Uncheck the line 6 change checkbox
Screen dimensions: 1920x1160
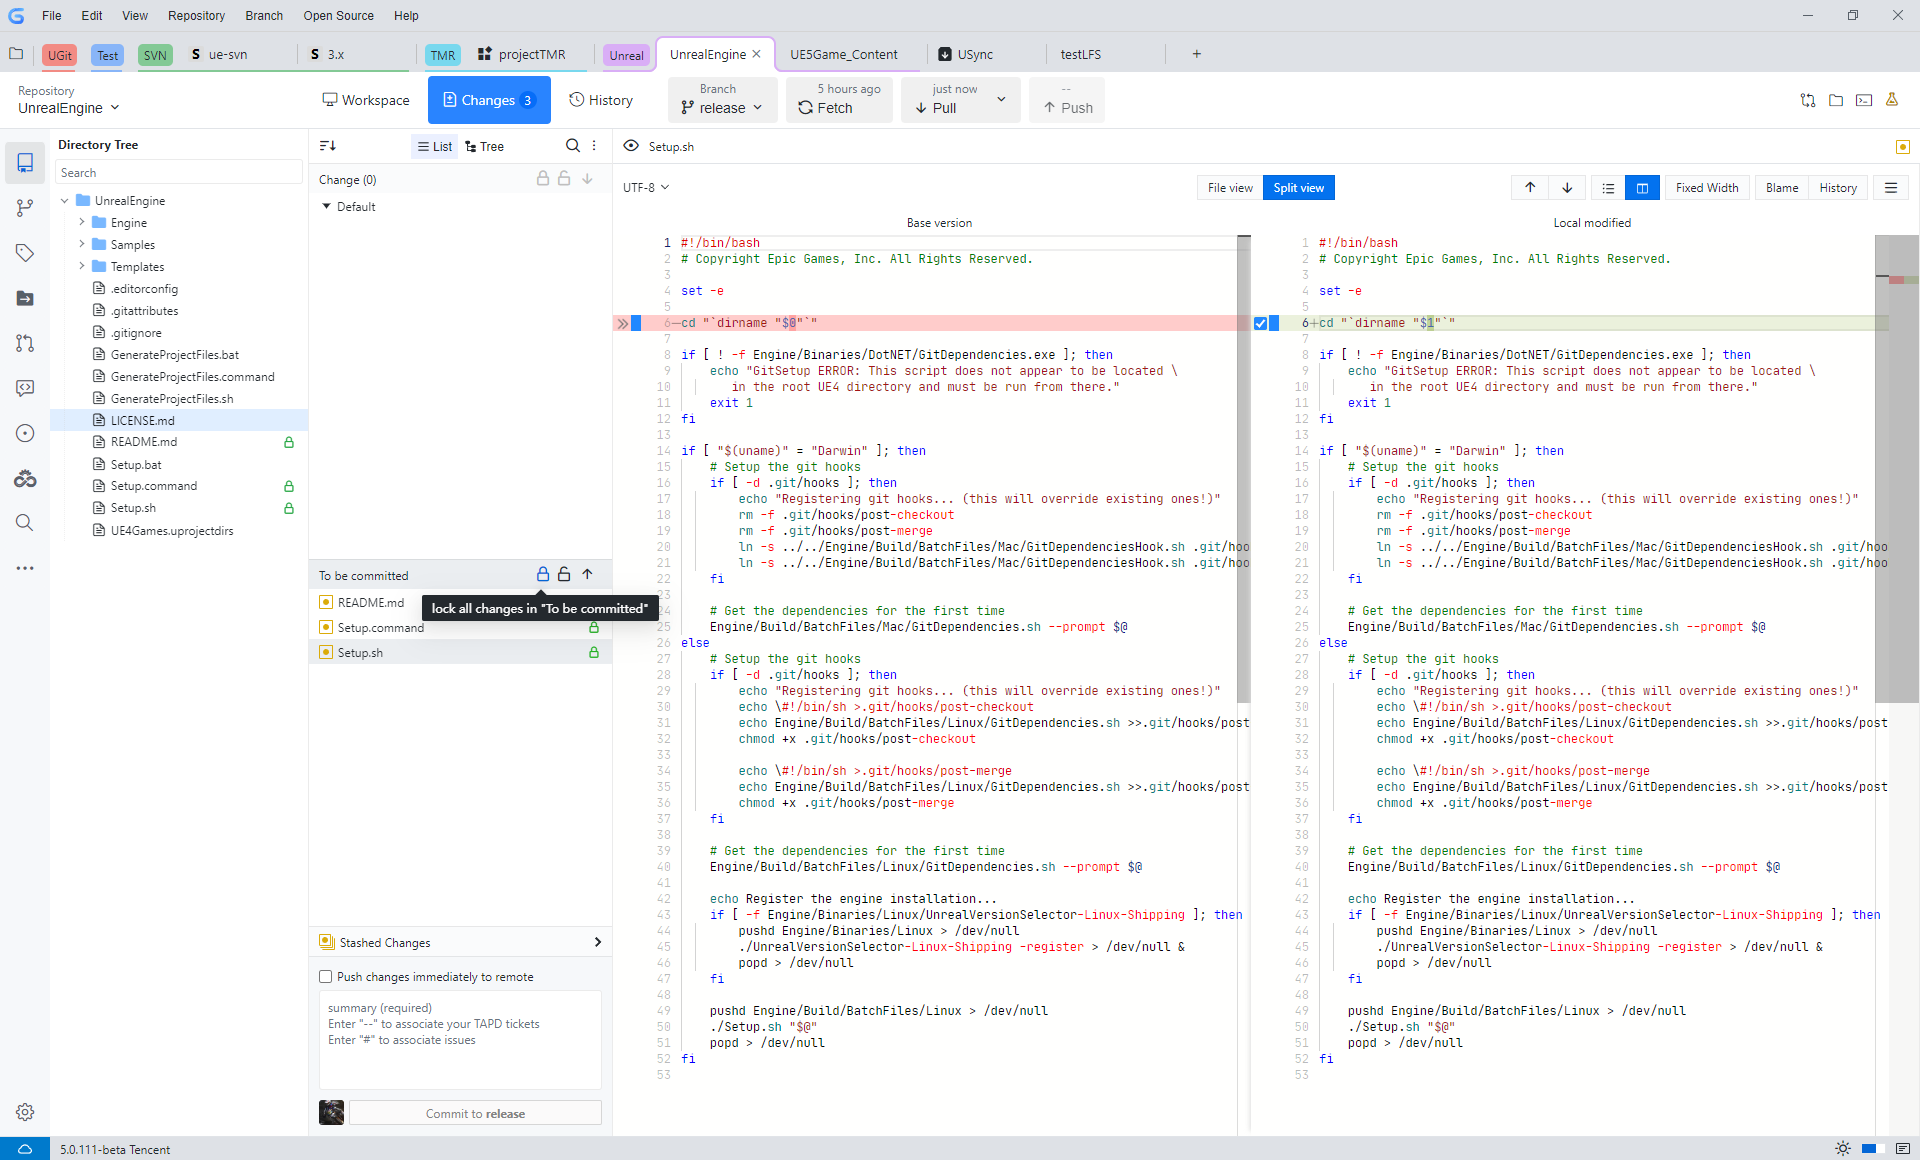pos(1261,323)
